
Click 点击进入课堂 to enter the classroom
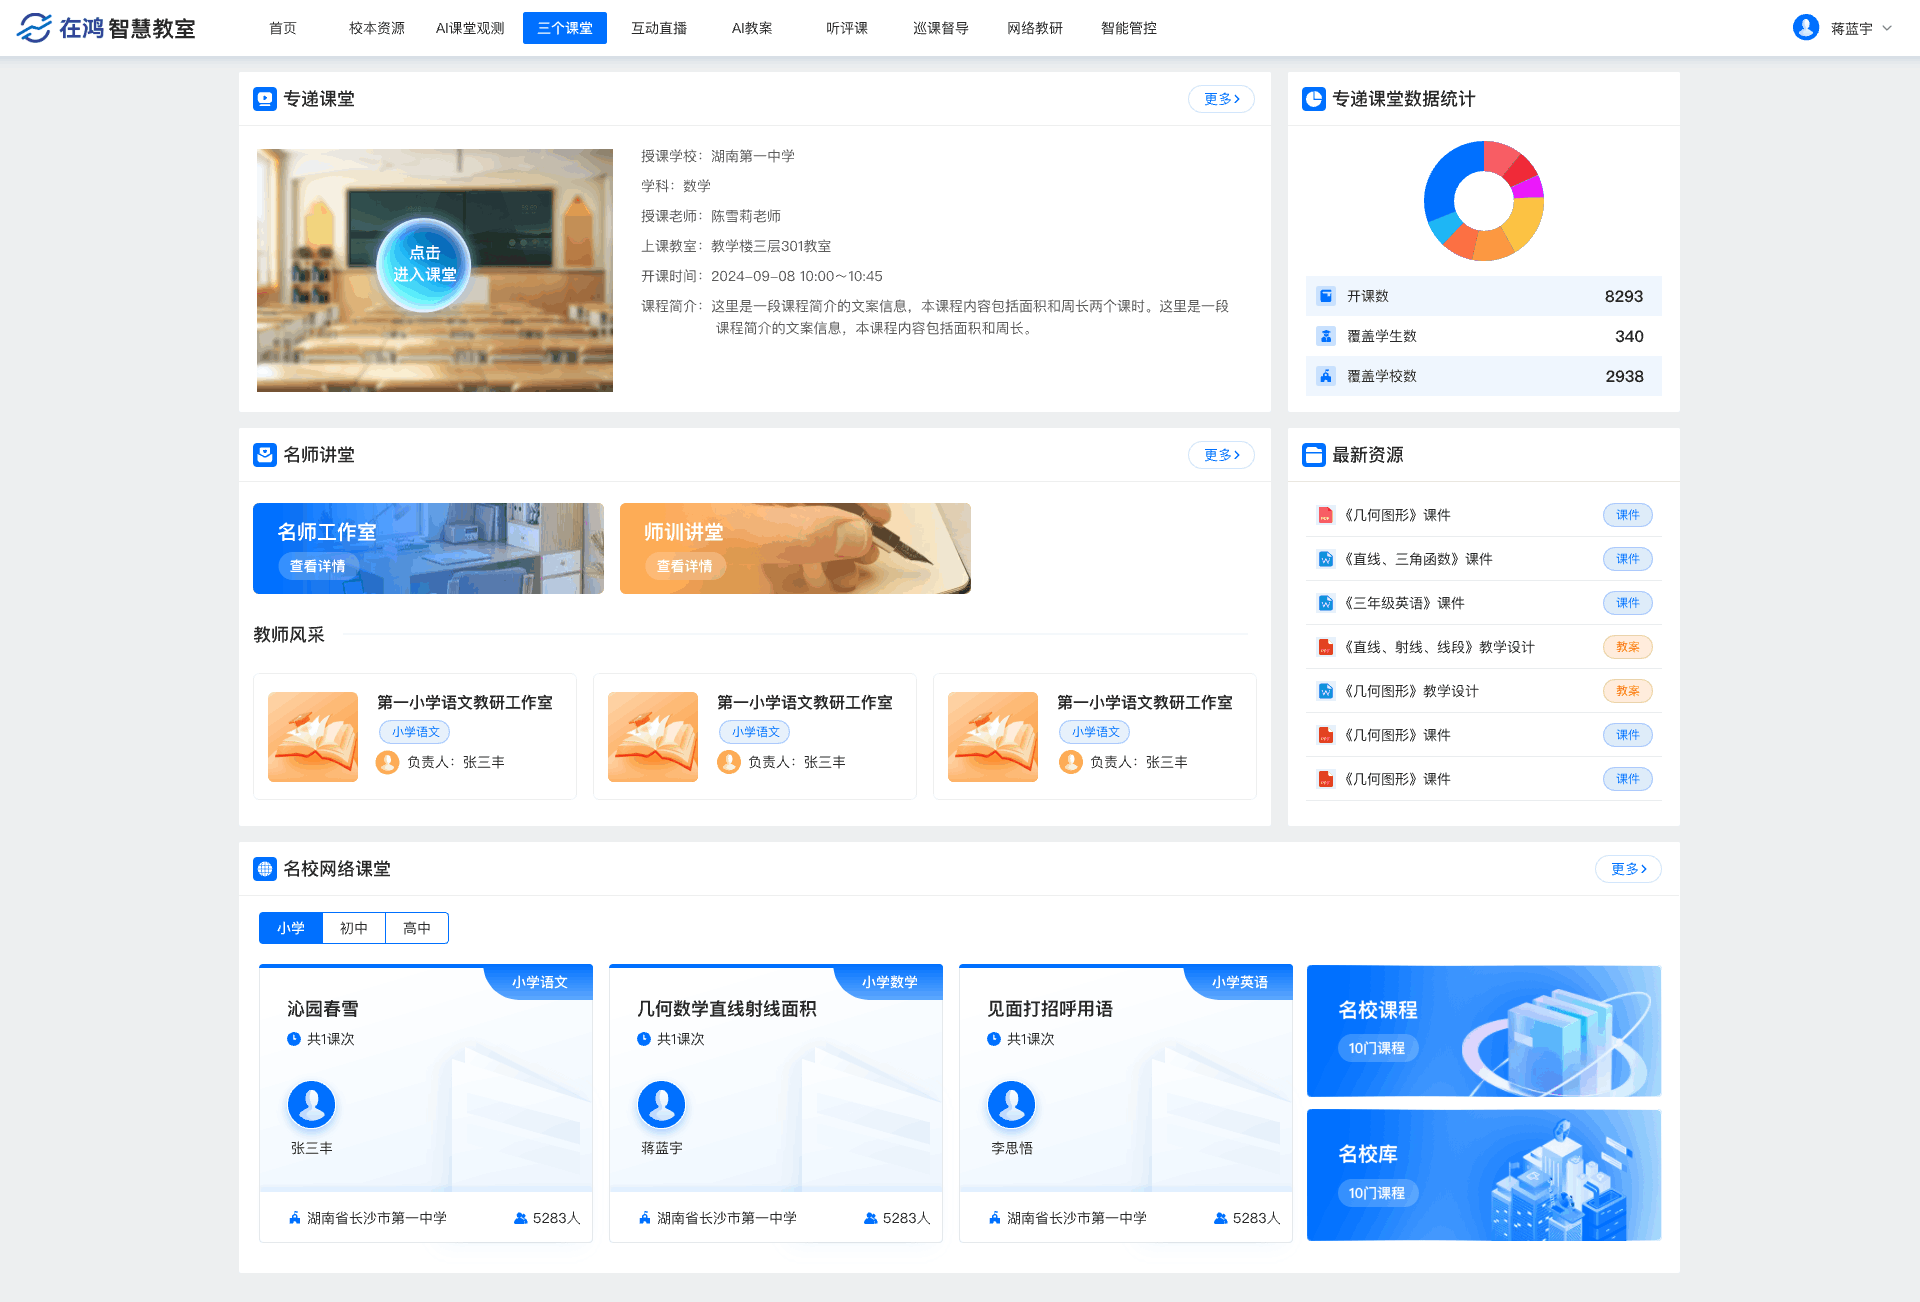(424, 263)
